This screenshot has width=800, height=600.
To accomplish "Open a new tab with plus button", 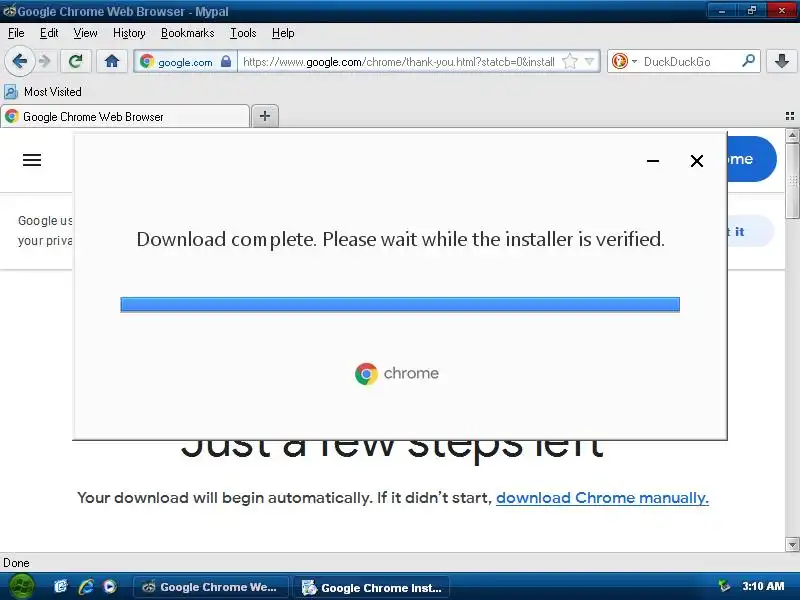I will click(x=265, y=116).
